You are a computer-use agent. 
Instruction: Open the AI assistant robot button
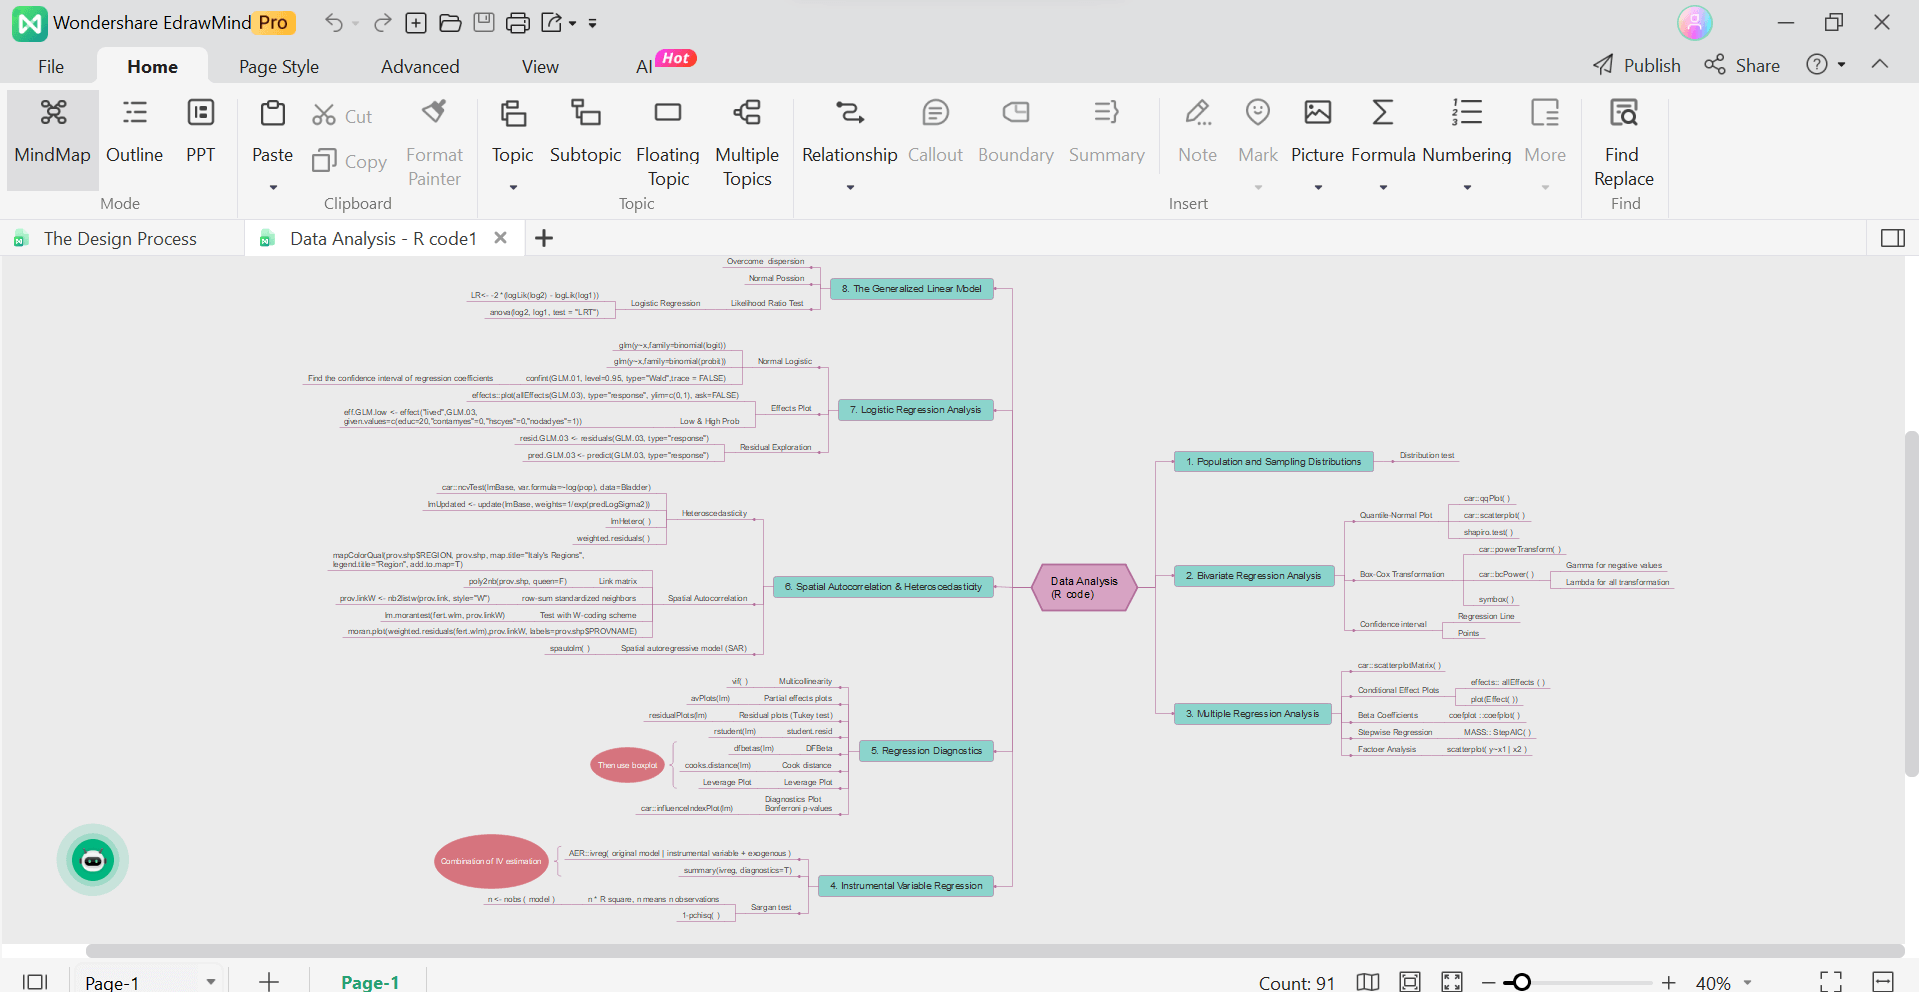pos(93,860)
